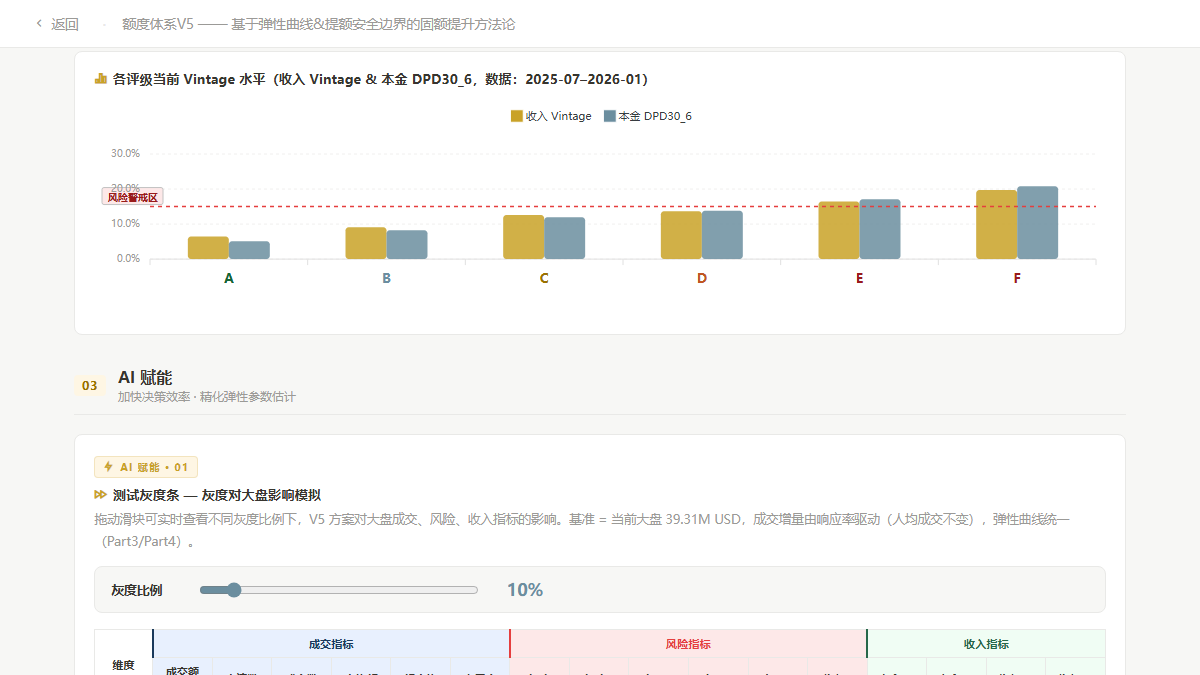
Task: Click the gold 收入 Vintage bar for F
Action: click(997, 224)
